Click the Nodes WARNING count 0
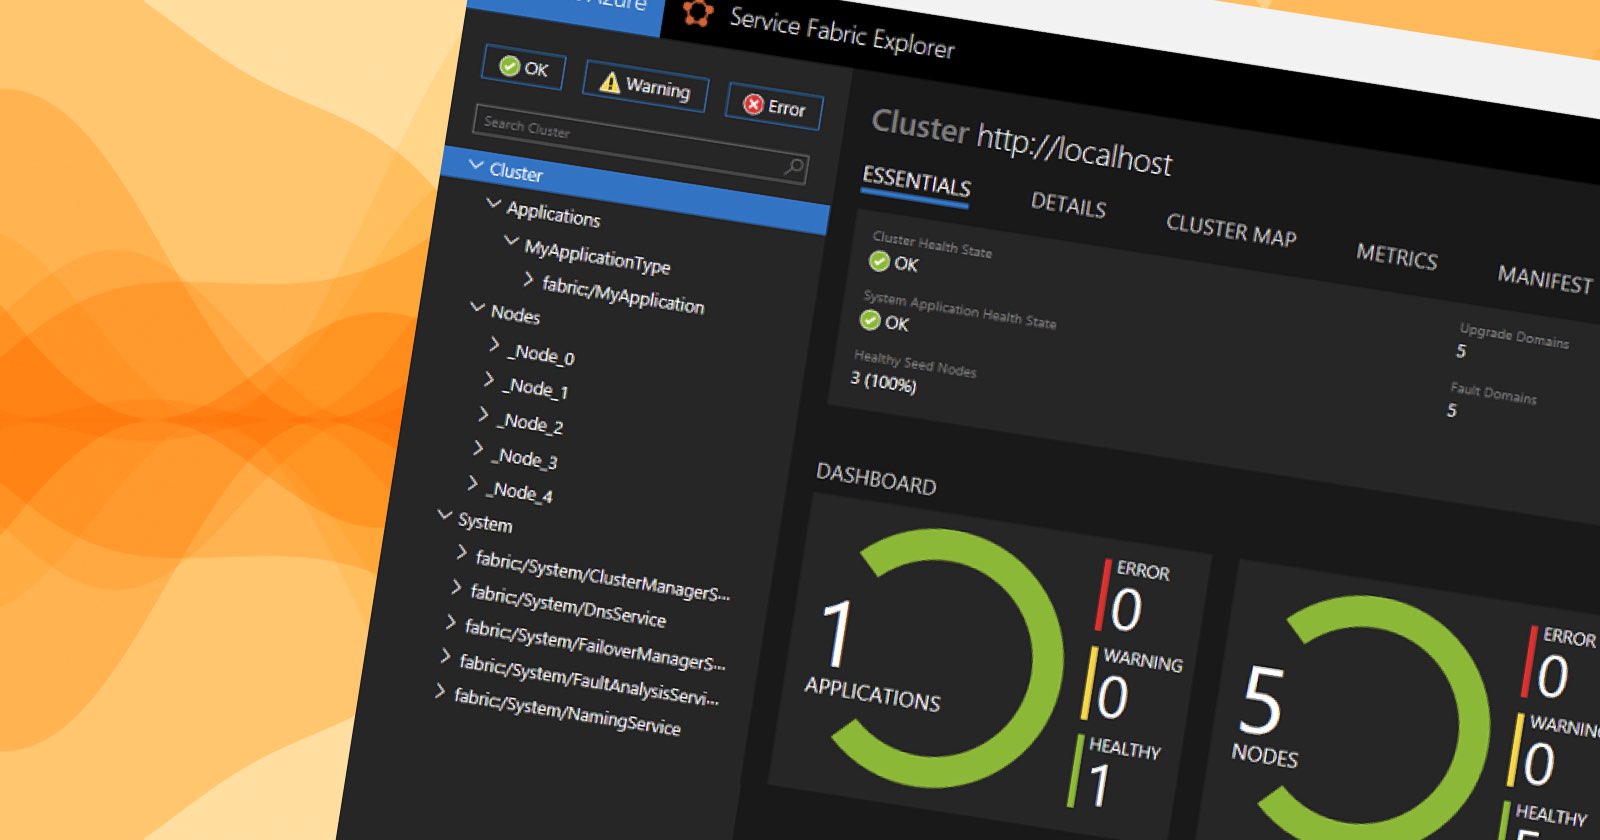Image resolution: width=1600 pixels, height=840 pixels. (1540, 764)
